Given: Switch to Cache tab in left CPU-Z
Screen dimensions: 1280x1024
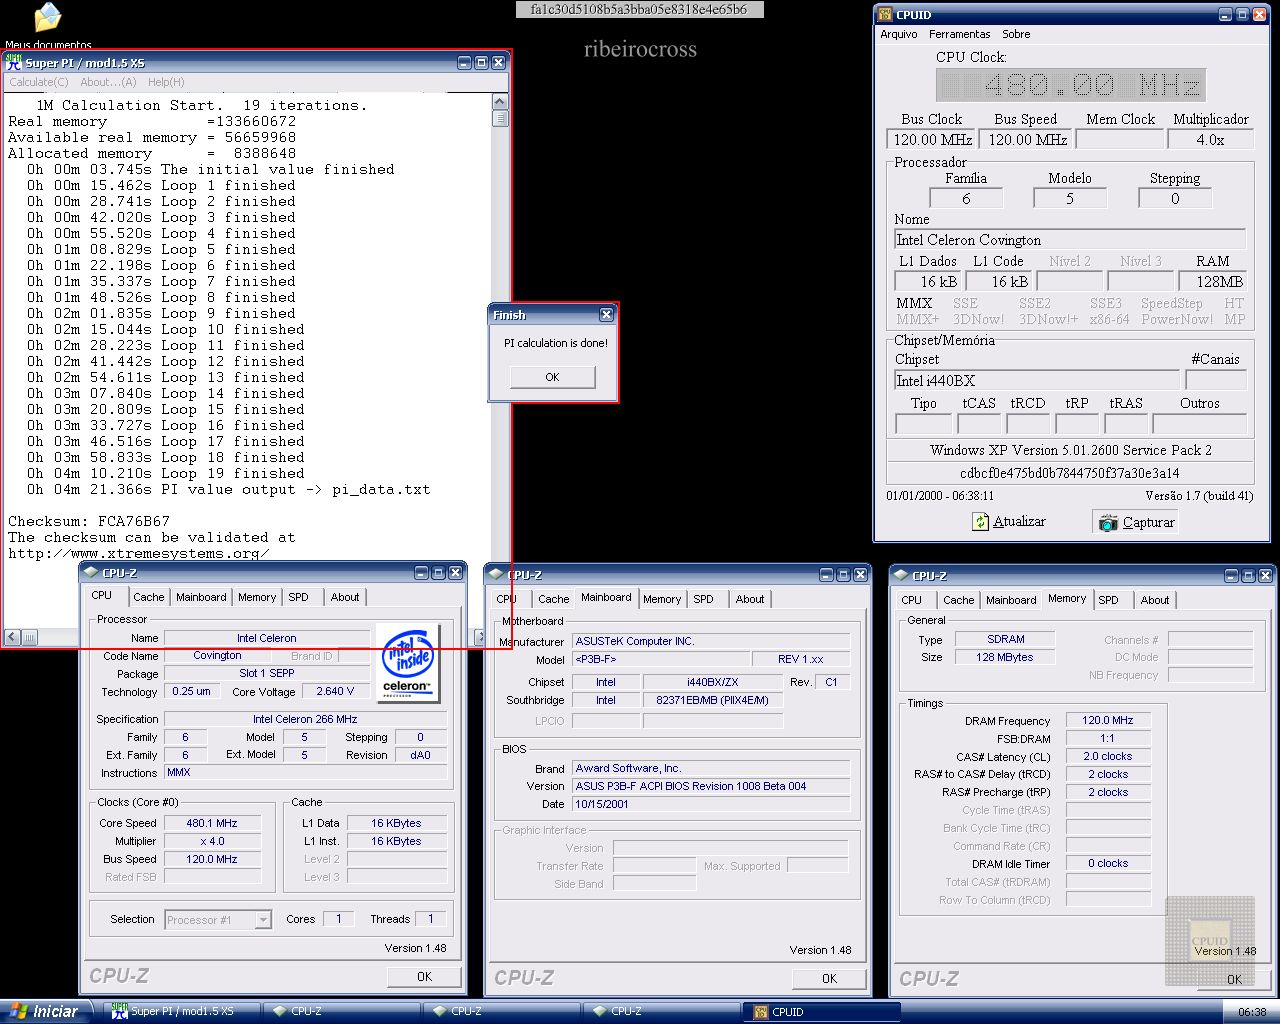Looking at the screenshot, I should click(149, 597).
